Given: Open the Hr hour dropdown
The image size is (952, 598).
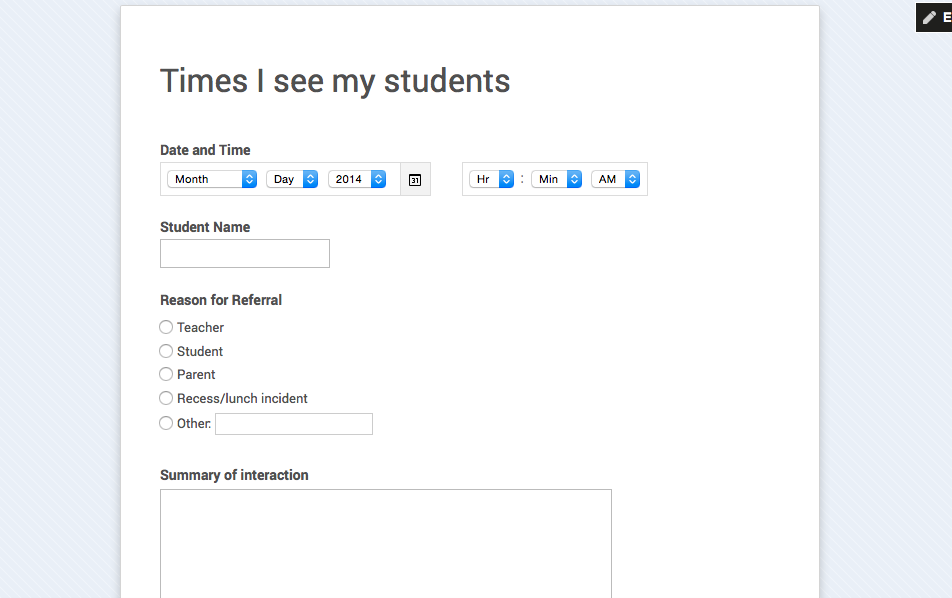Looking at the screenshot, I should [491, 179].
